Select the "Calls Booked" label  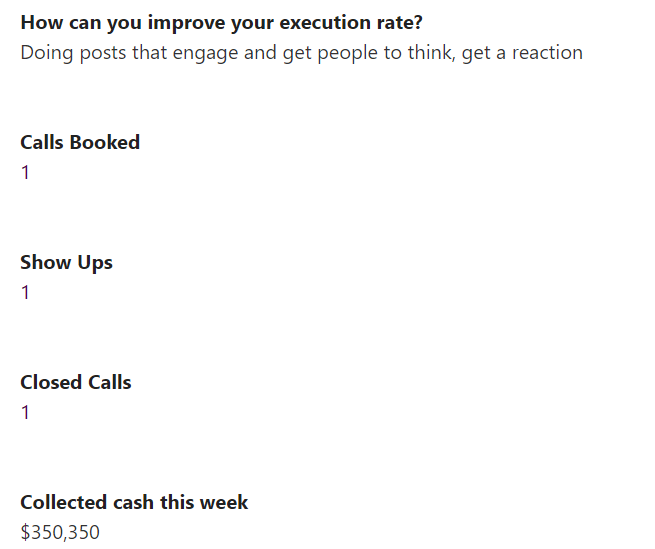pos(80,142)
